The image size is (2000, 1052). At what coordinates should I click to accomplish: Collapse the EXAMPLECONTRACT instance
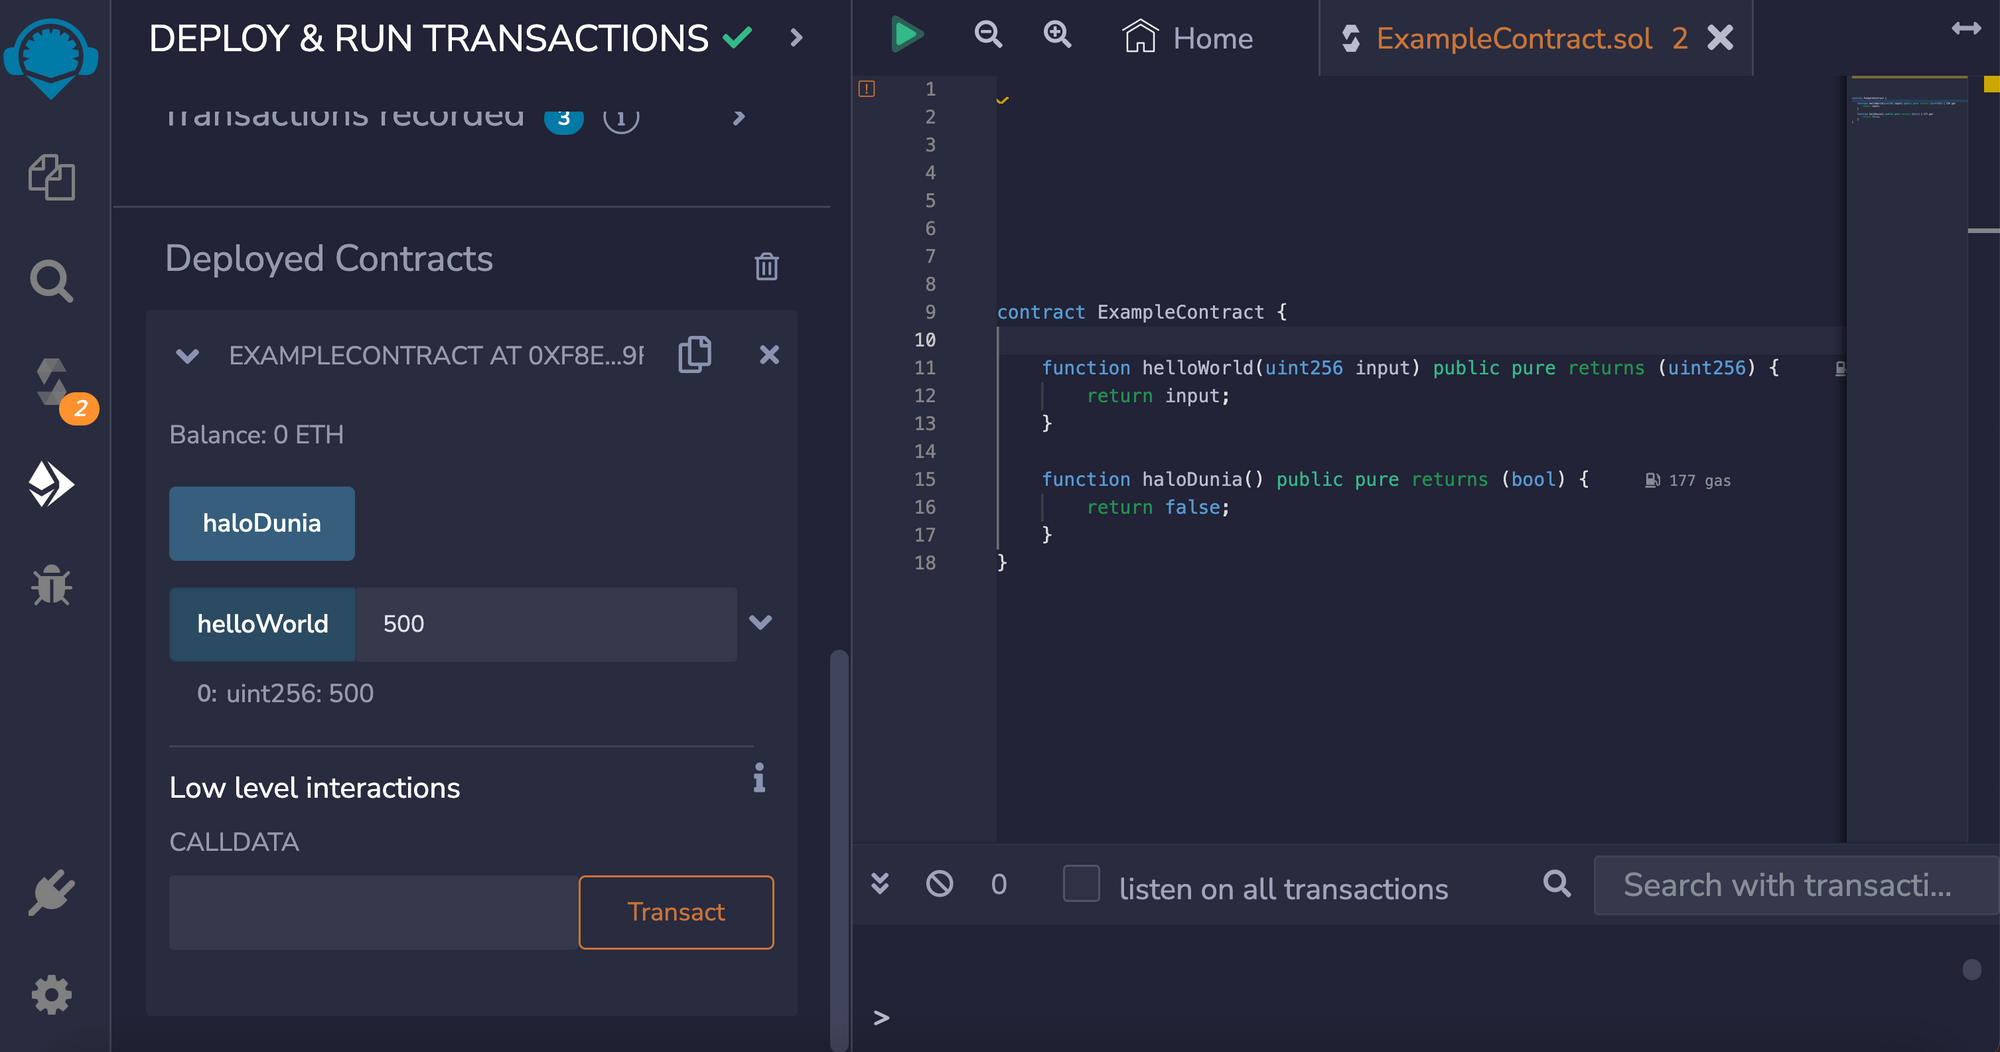[187, 355]
